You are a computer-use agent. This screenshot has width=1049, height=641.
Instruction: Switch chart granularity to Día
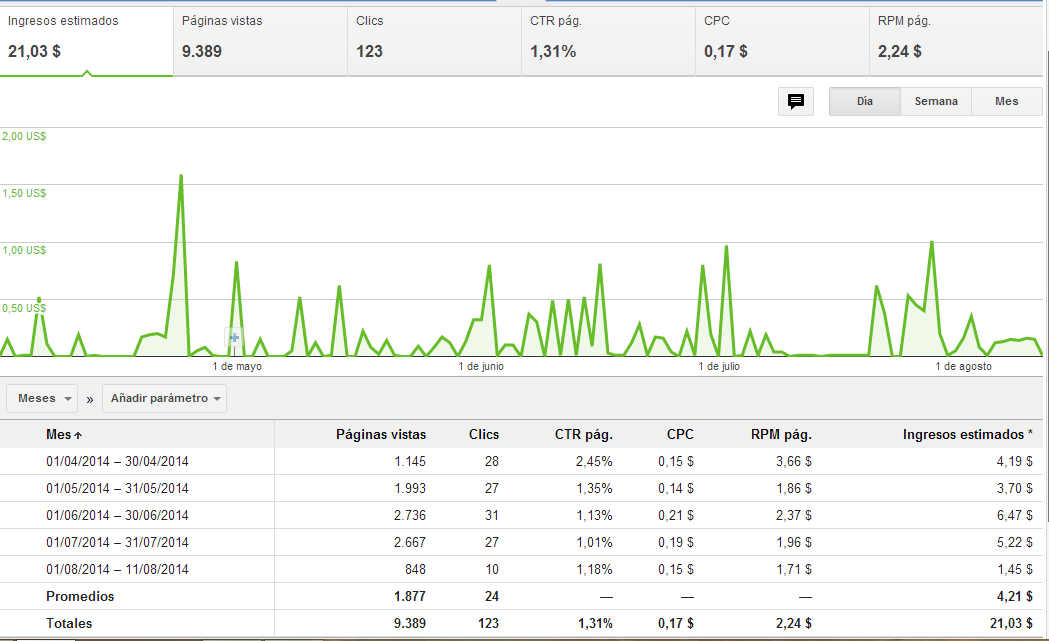(x=864, y=102)
